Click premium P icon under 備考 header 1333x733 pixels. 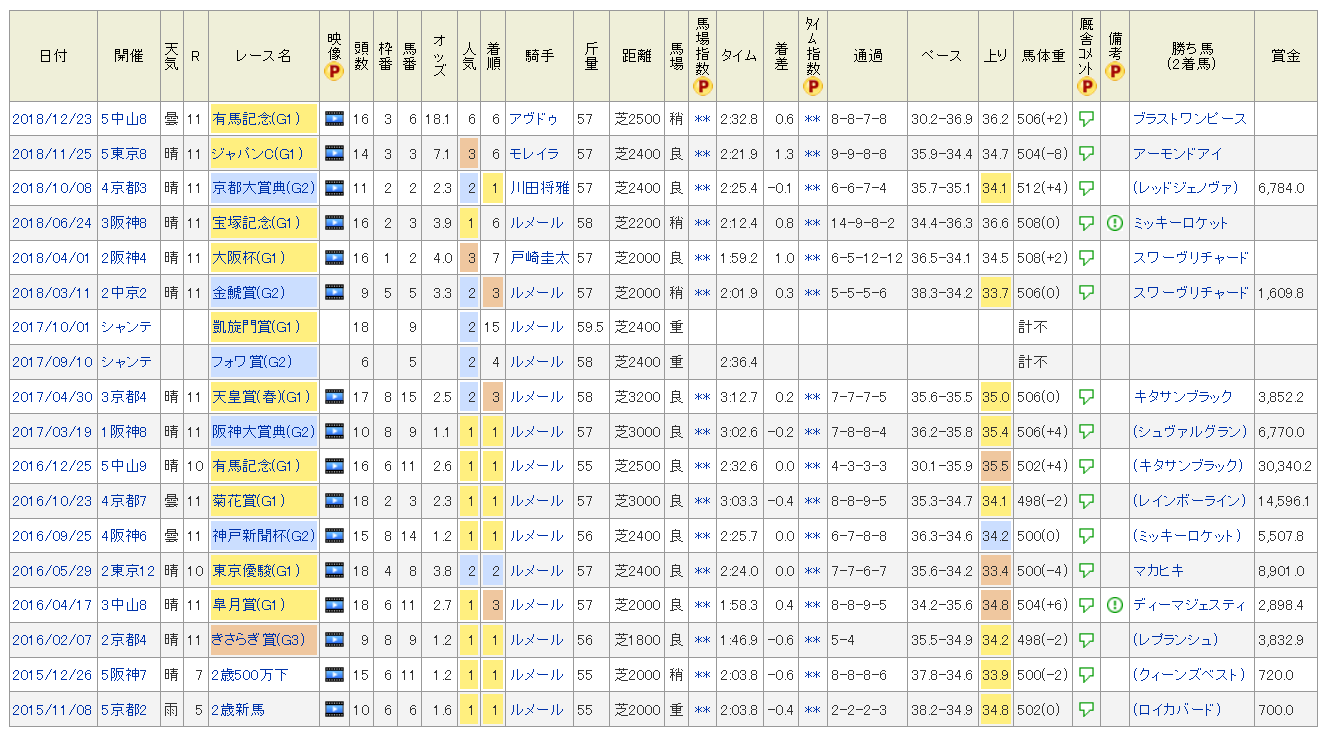[x=1114, y=72]
